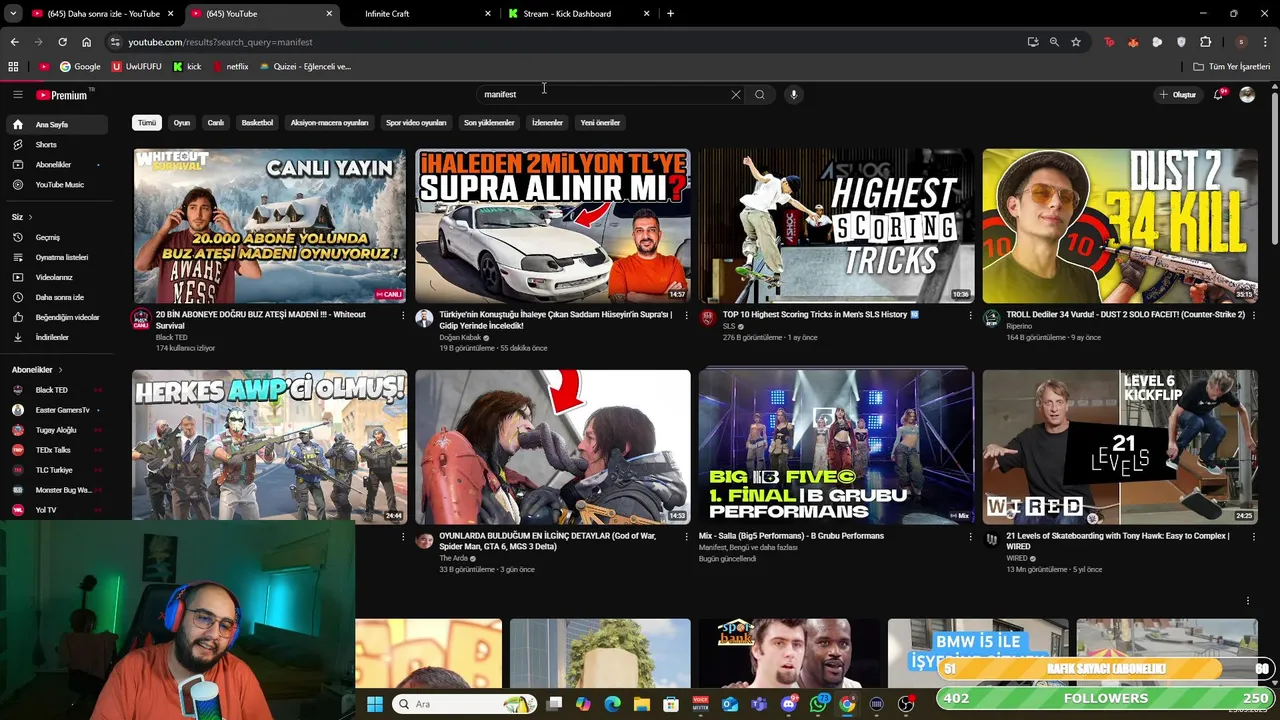
Task: Switch to Daha sonra izle browser tab
Action: pyautogui.click(x=103, y=14)
